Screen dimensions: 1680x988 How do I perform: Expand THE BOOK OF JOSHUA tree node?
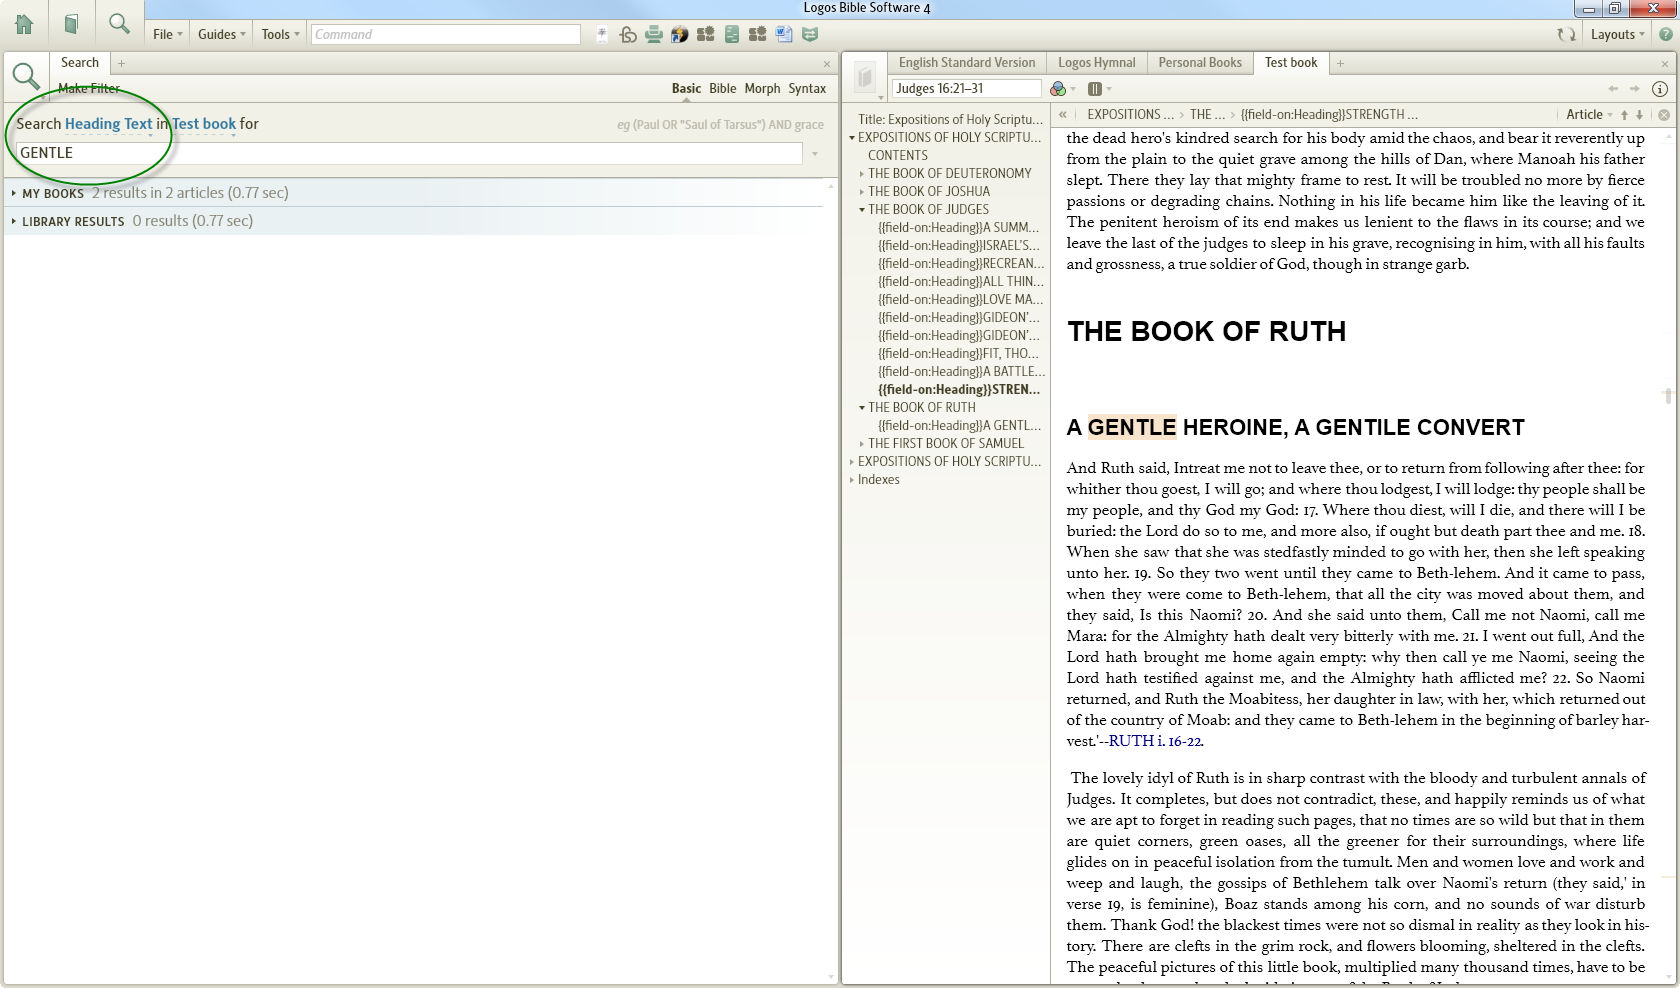click(x=862, y=192)
